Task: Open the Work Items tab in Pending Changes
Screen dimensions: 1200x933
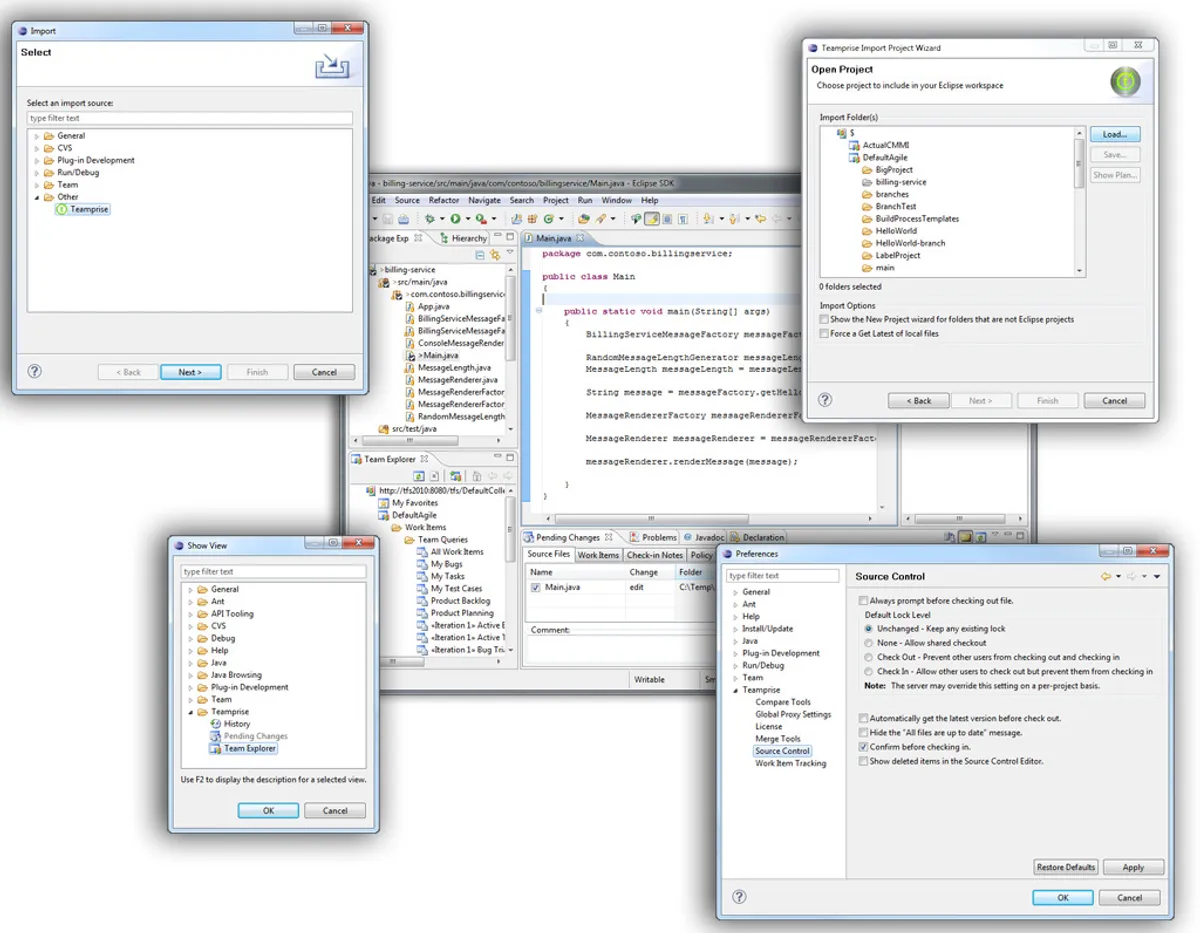Action: [x=598, y=555]
